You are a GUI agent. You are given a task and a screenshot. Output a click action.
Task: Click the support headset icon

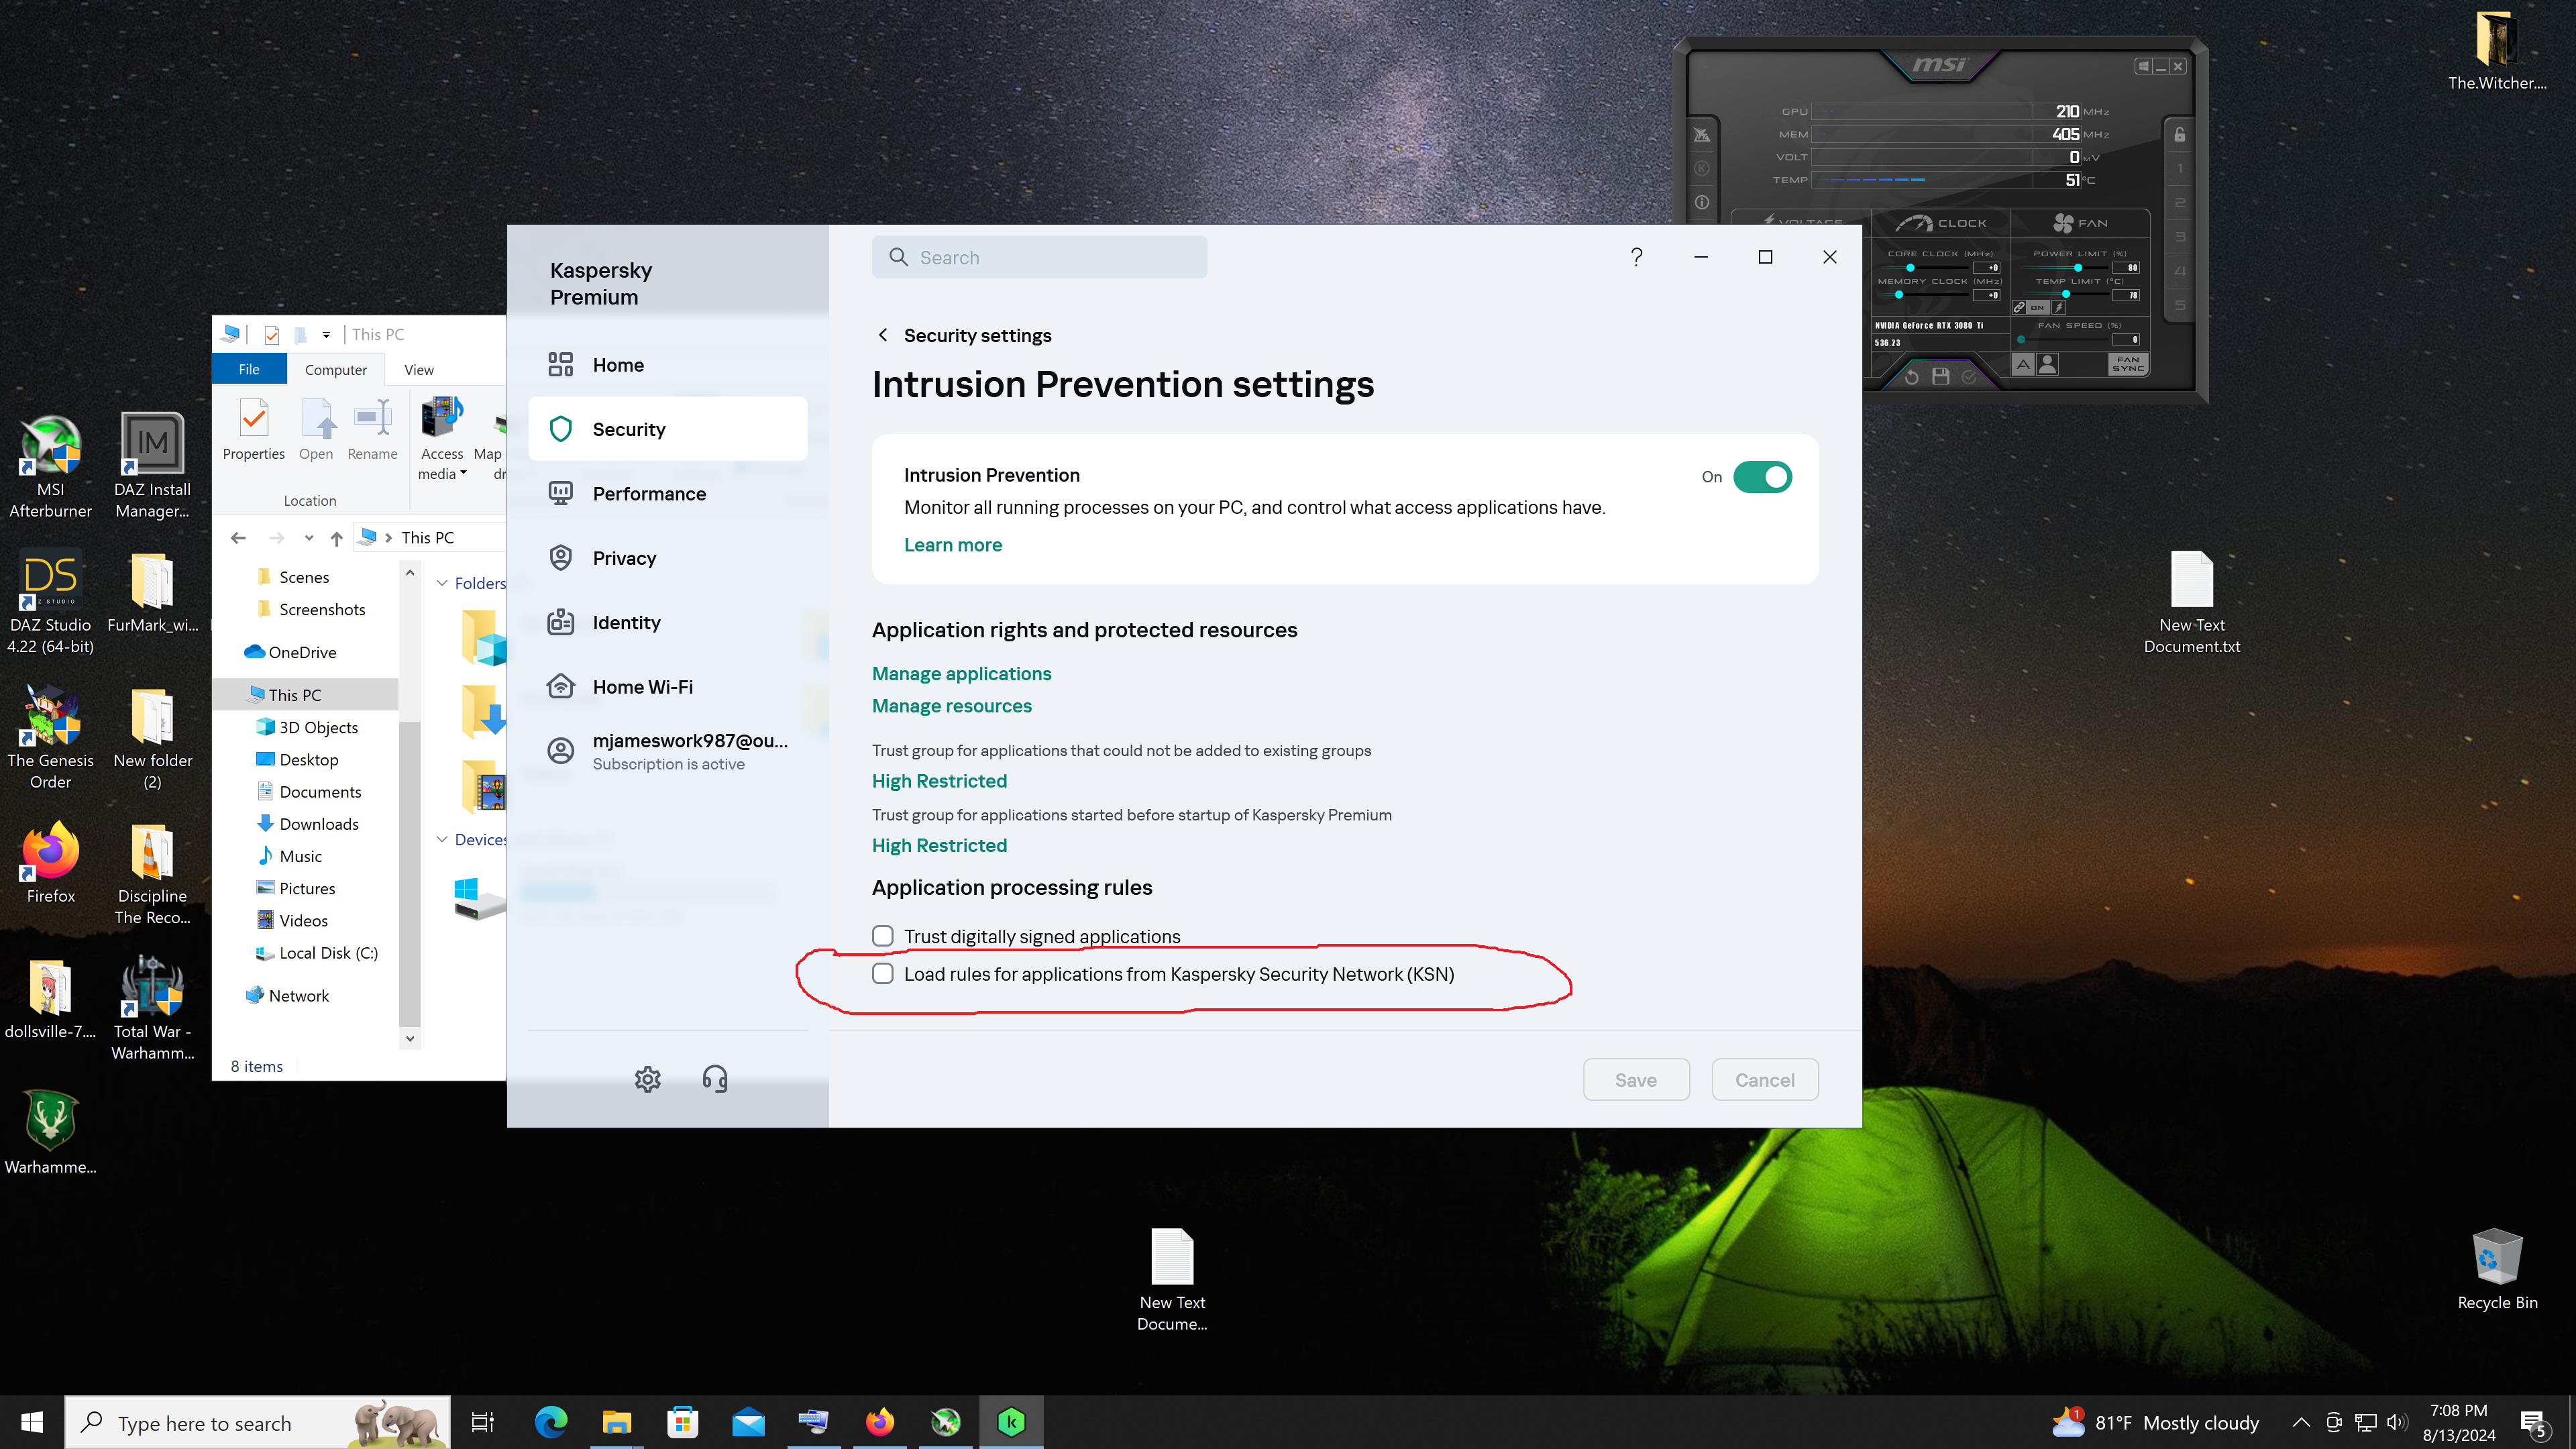point(714,1079)
